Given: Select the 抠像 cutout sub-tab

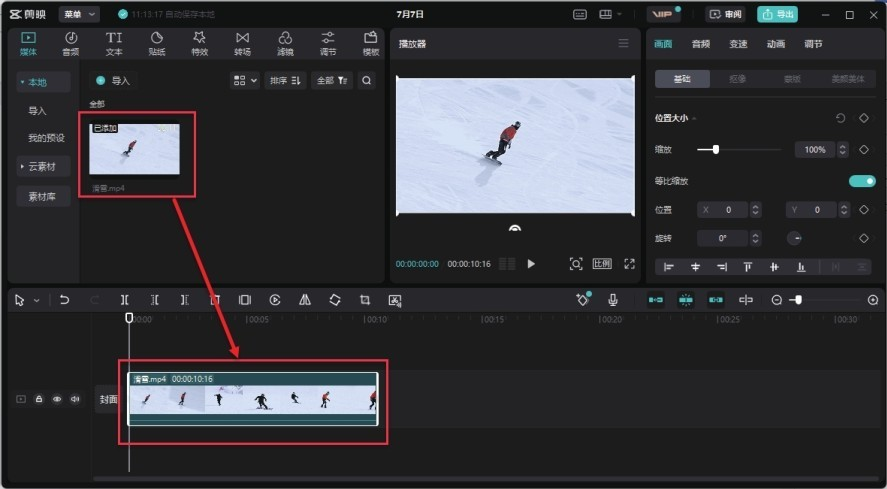Looking at the screenshot, I should coord(737,79).
